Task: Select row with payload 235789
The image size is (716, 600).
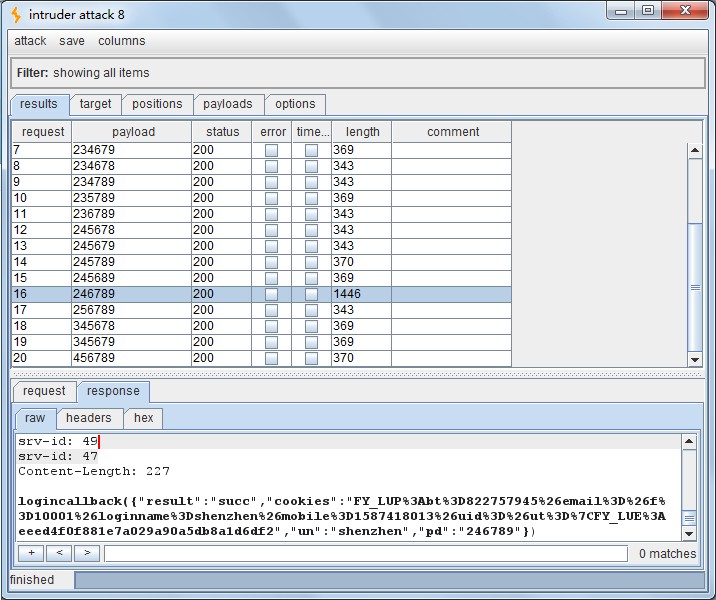Action: click(261, 198)
